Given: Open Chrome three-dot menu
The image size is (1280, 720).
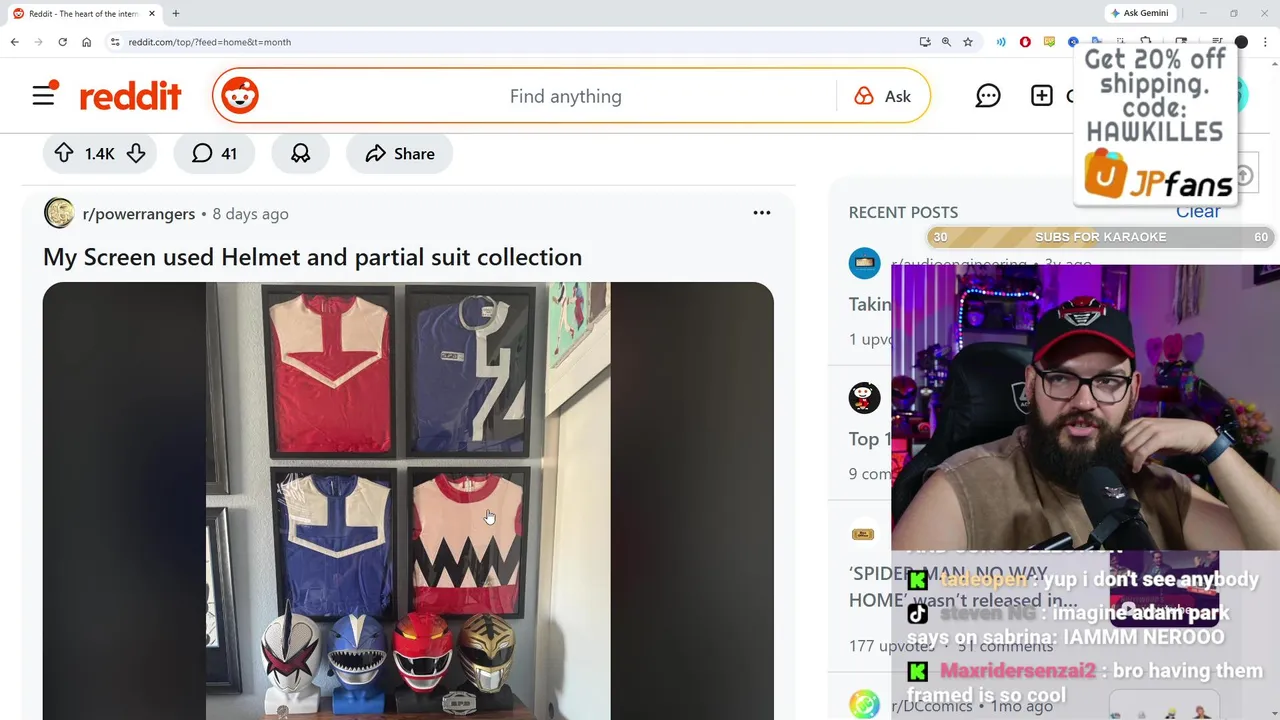Looking at the screenshot, I should [x=1264, y=42].
